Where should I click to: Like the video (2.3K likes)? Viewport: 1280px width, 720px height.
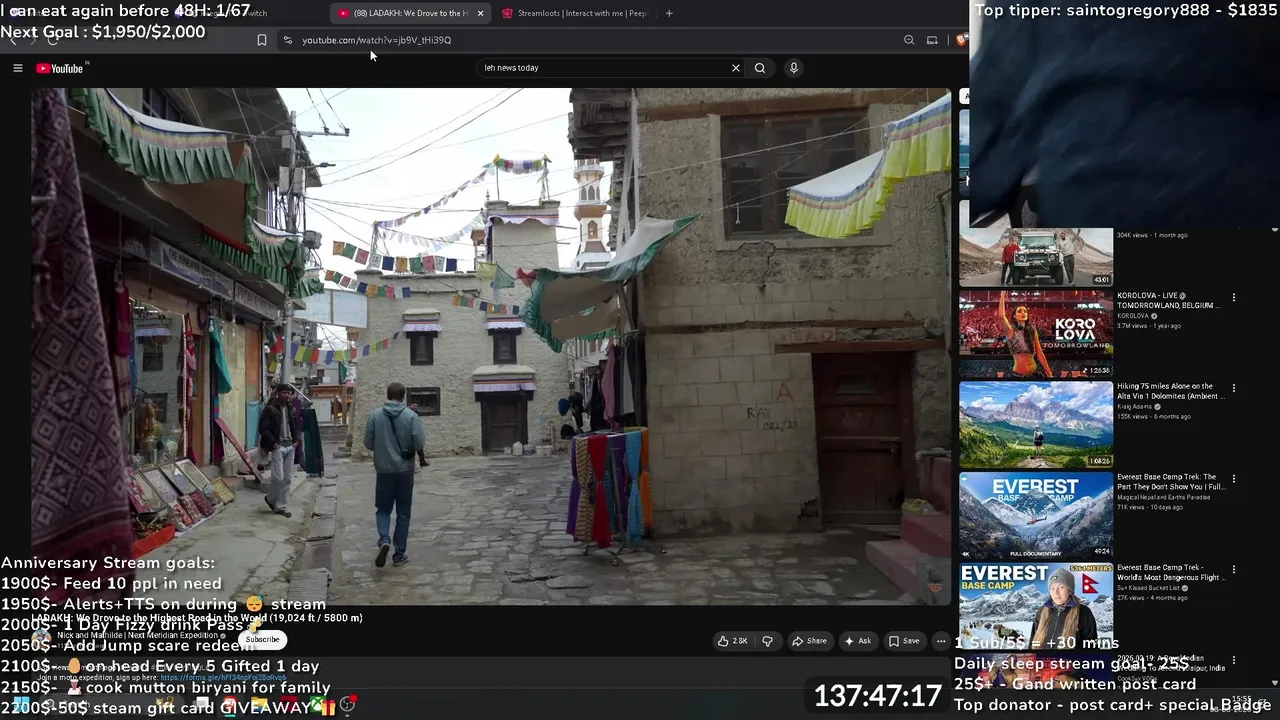pos(733,641)
